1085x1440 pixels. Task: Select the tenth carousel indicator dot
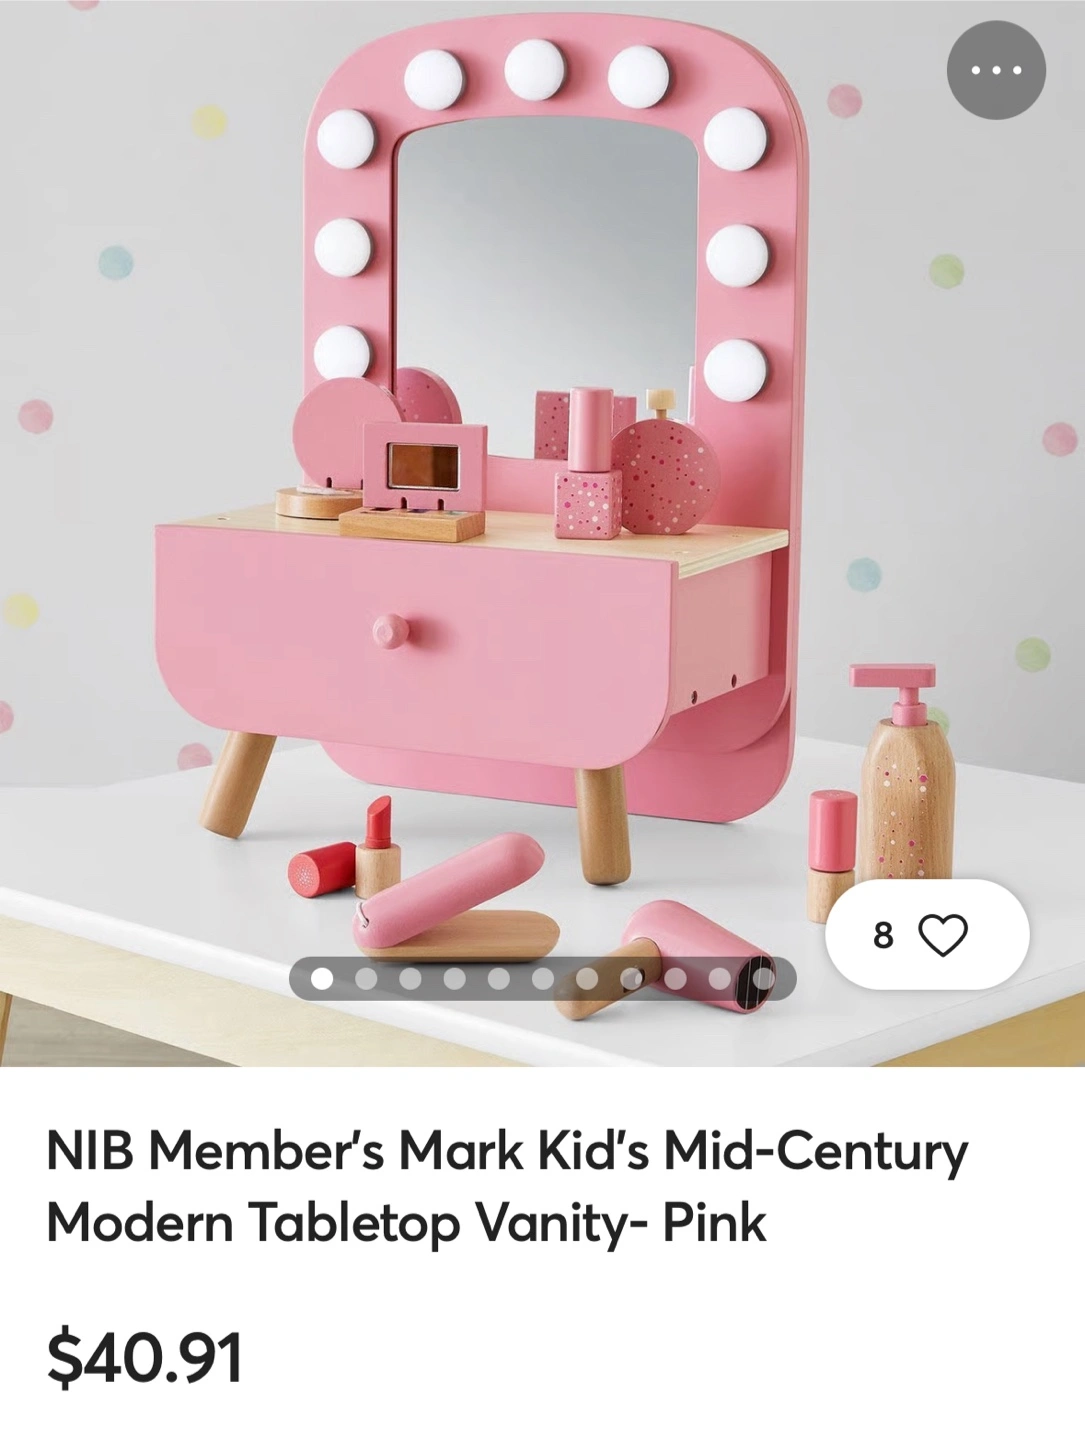719,978
